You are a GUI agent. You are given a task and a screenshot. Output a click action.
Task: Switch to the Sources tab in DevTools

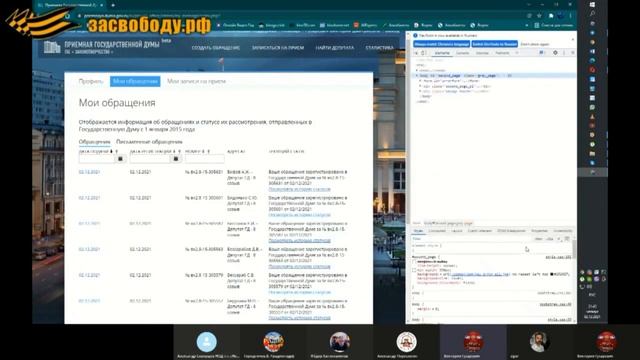point(482,53)
